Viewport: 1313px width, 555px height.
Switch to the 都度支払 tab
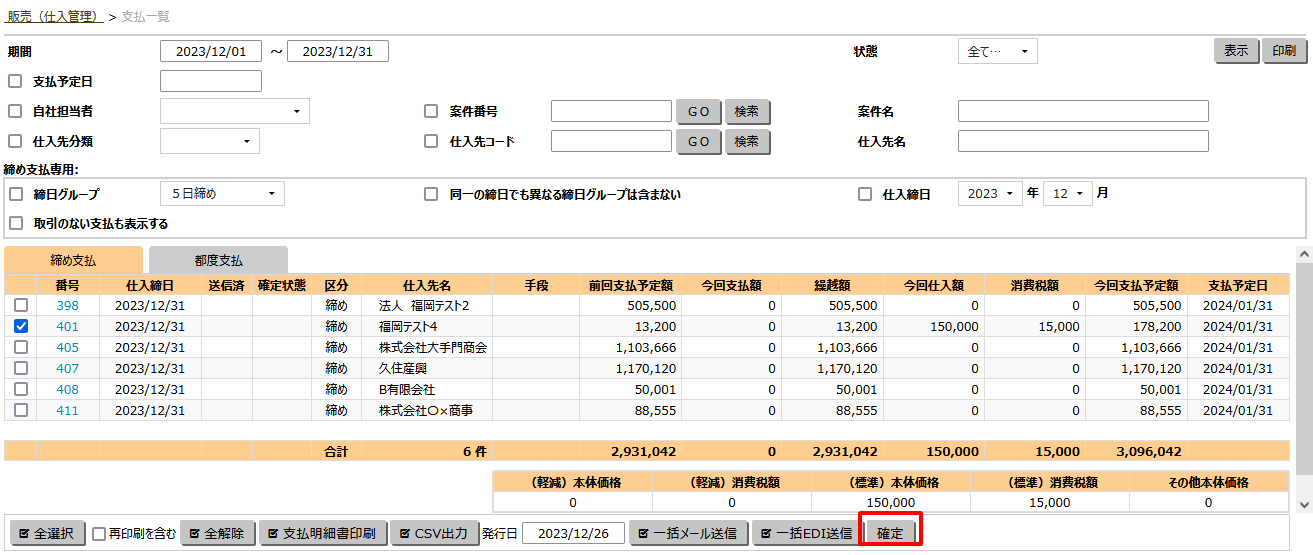(218, 260)
